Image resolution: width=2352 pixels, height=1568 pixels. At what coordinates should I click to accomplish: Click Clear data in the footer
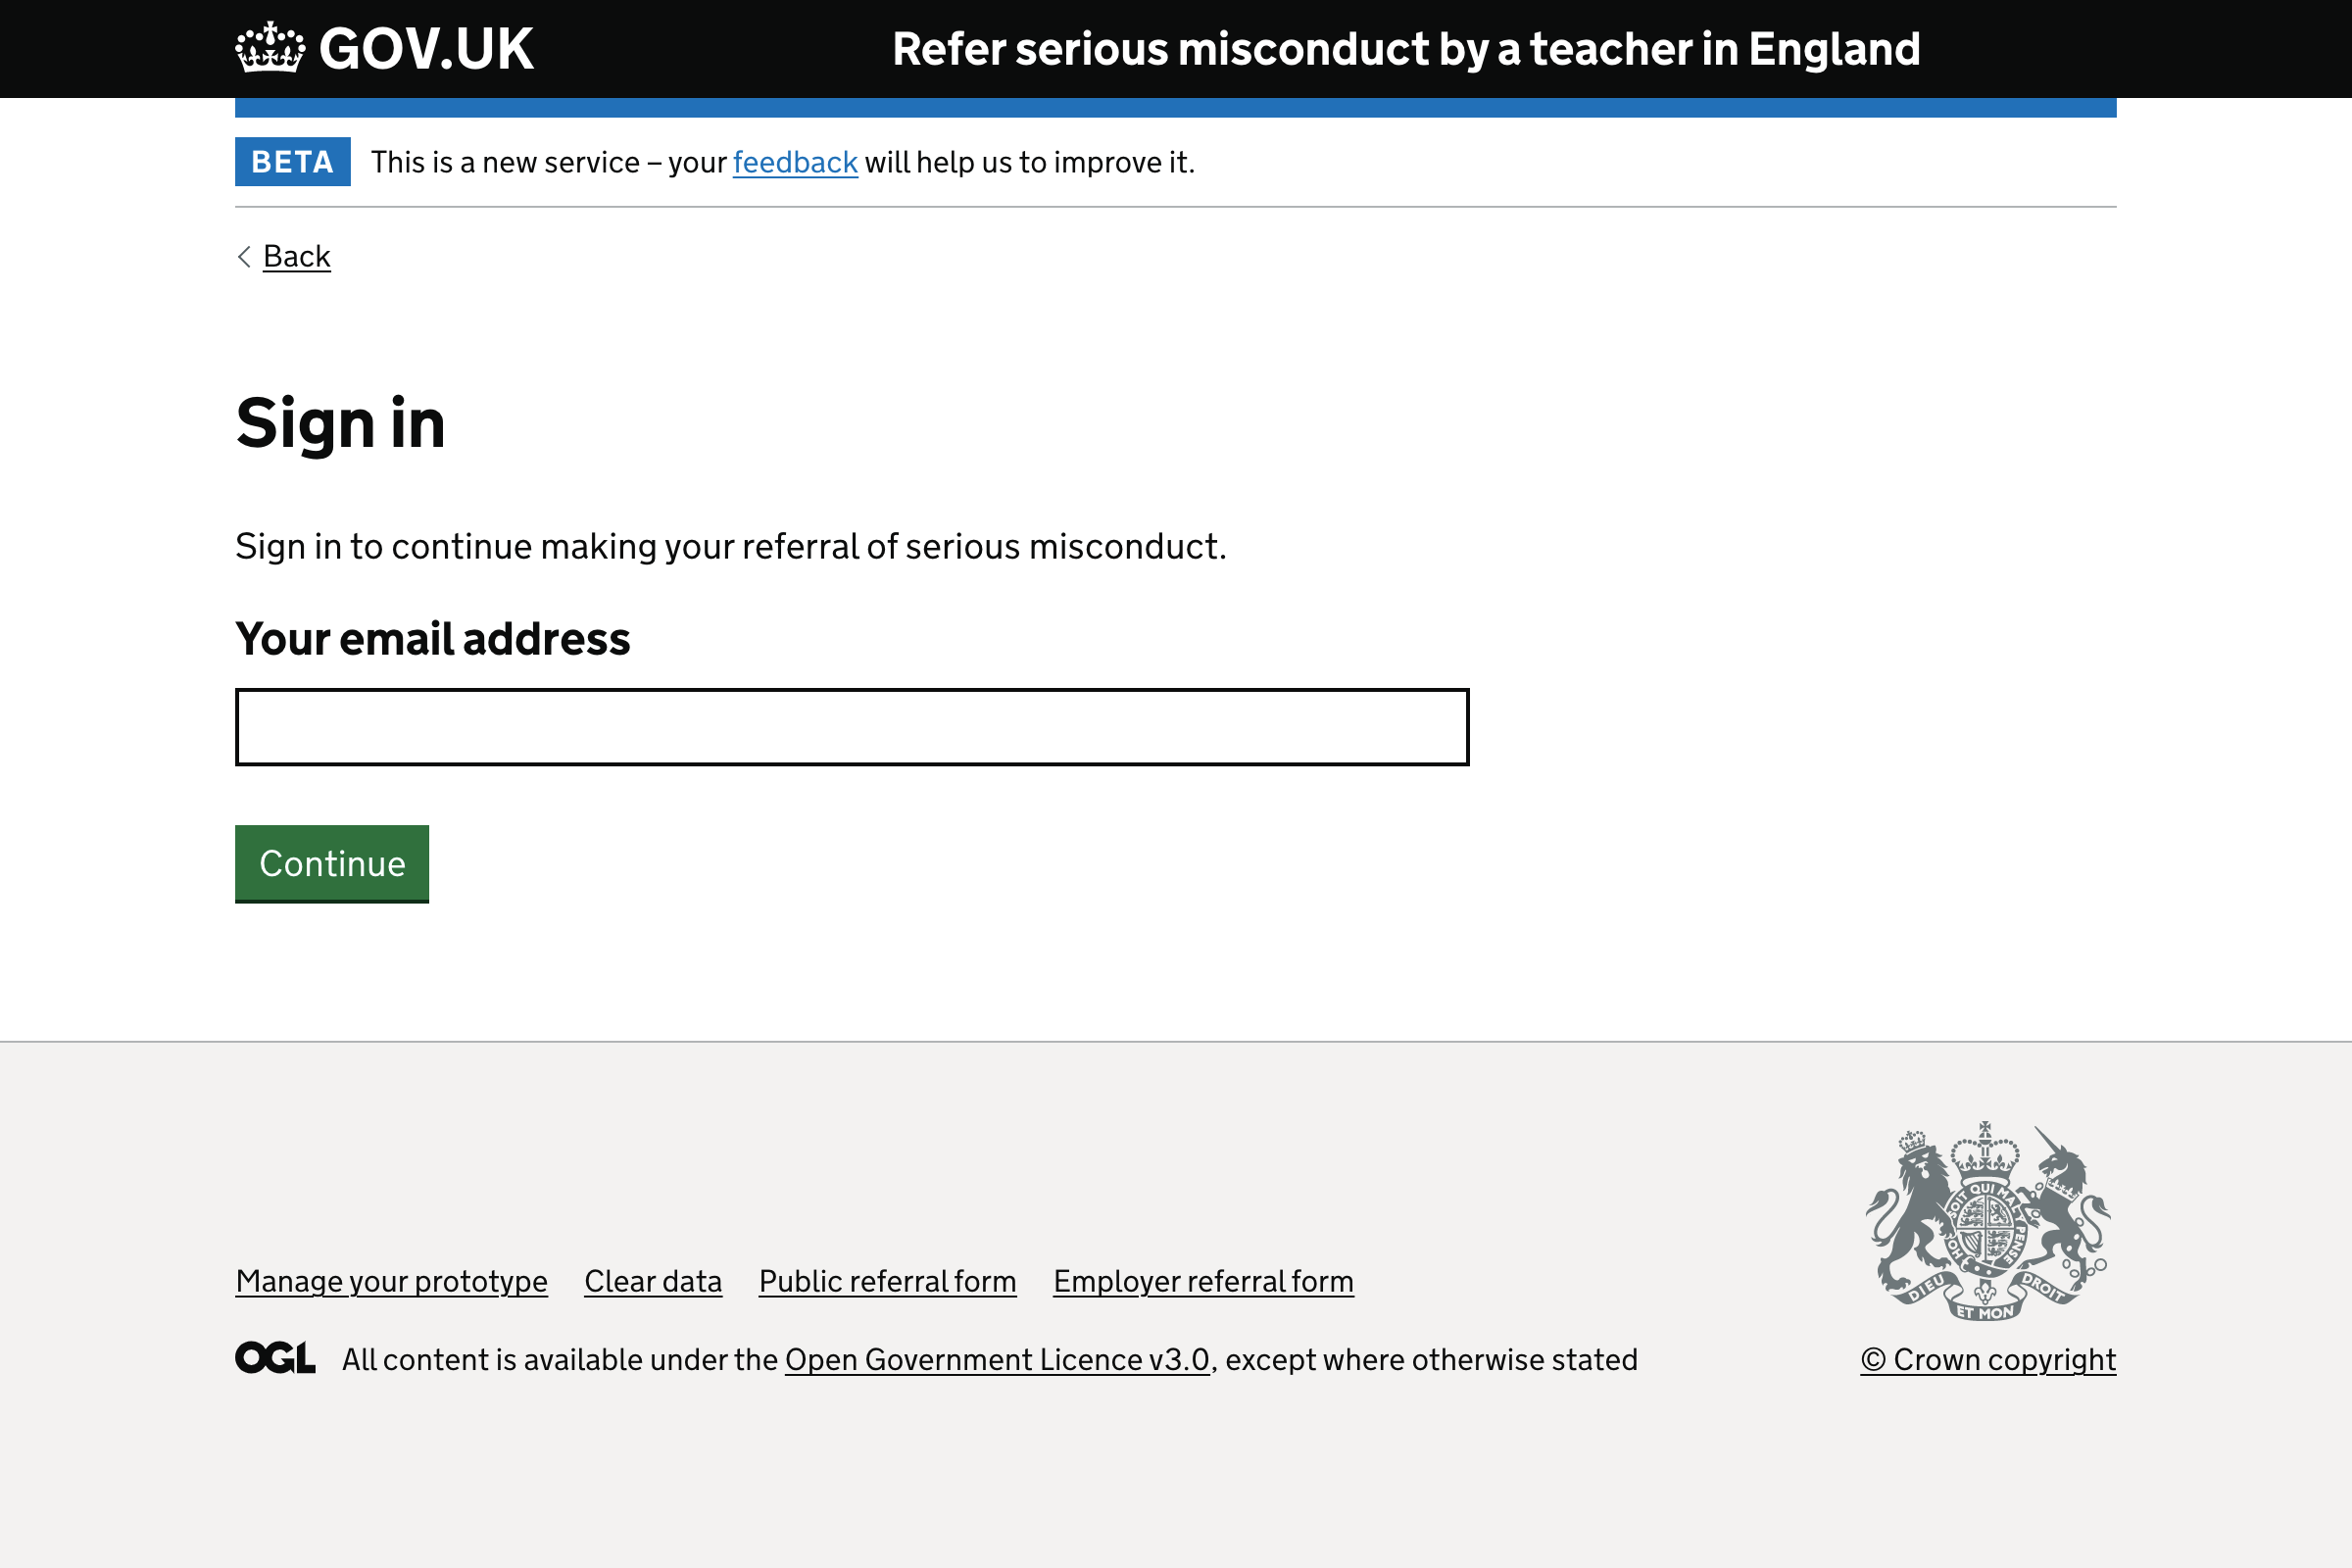pos(652,1281)
